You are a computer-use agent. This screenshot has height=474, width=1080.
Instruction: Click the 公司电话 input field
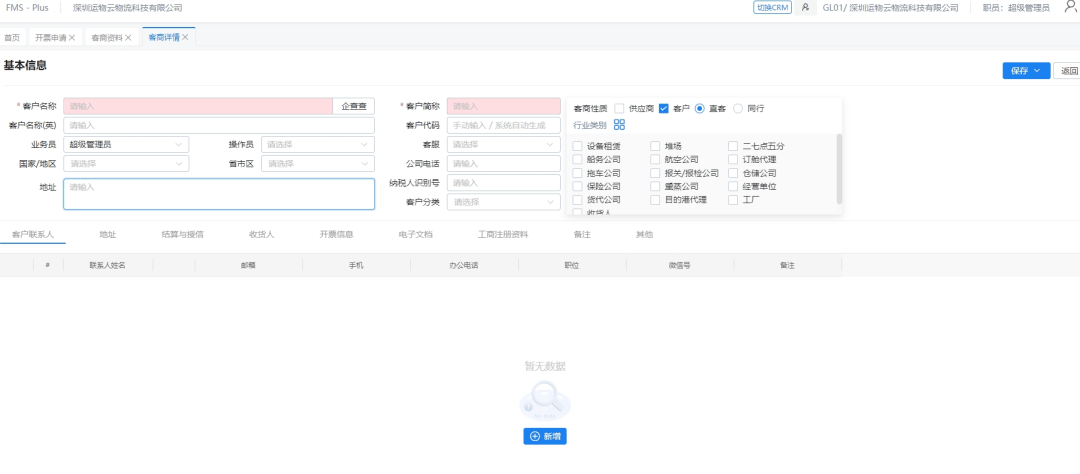[504, 164]
